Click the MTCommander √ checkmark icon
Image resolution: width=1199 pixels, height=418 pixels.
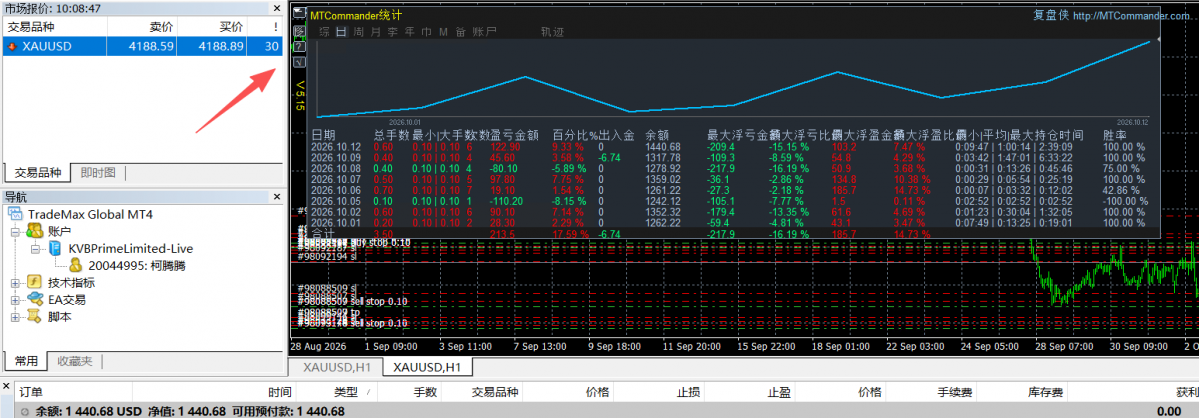[x=299, y=62]
